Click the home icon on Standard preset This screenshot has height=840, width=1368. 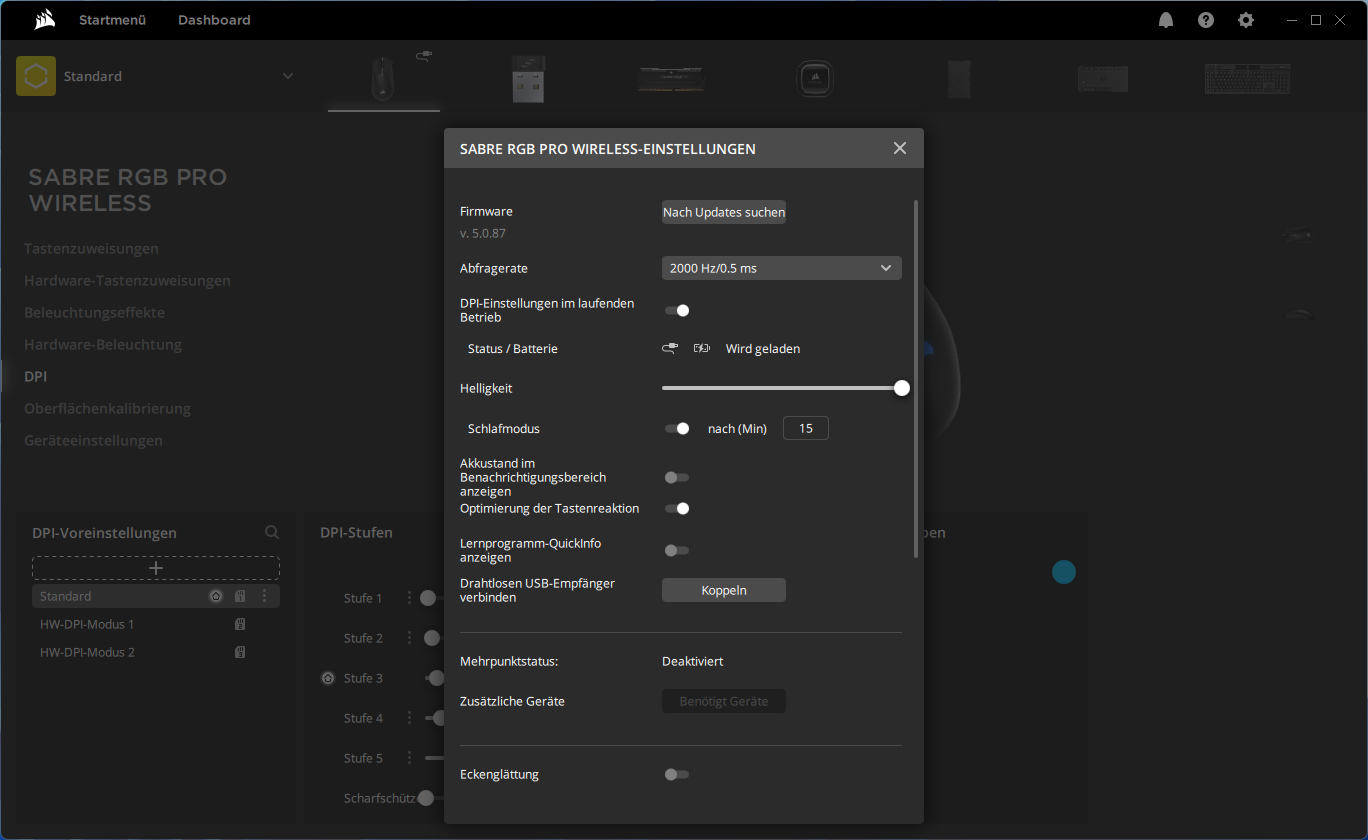(215, 596)
